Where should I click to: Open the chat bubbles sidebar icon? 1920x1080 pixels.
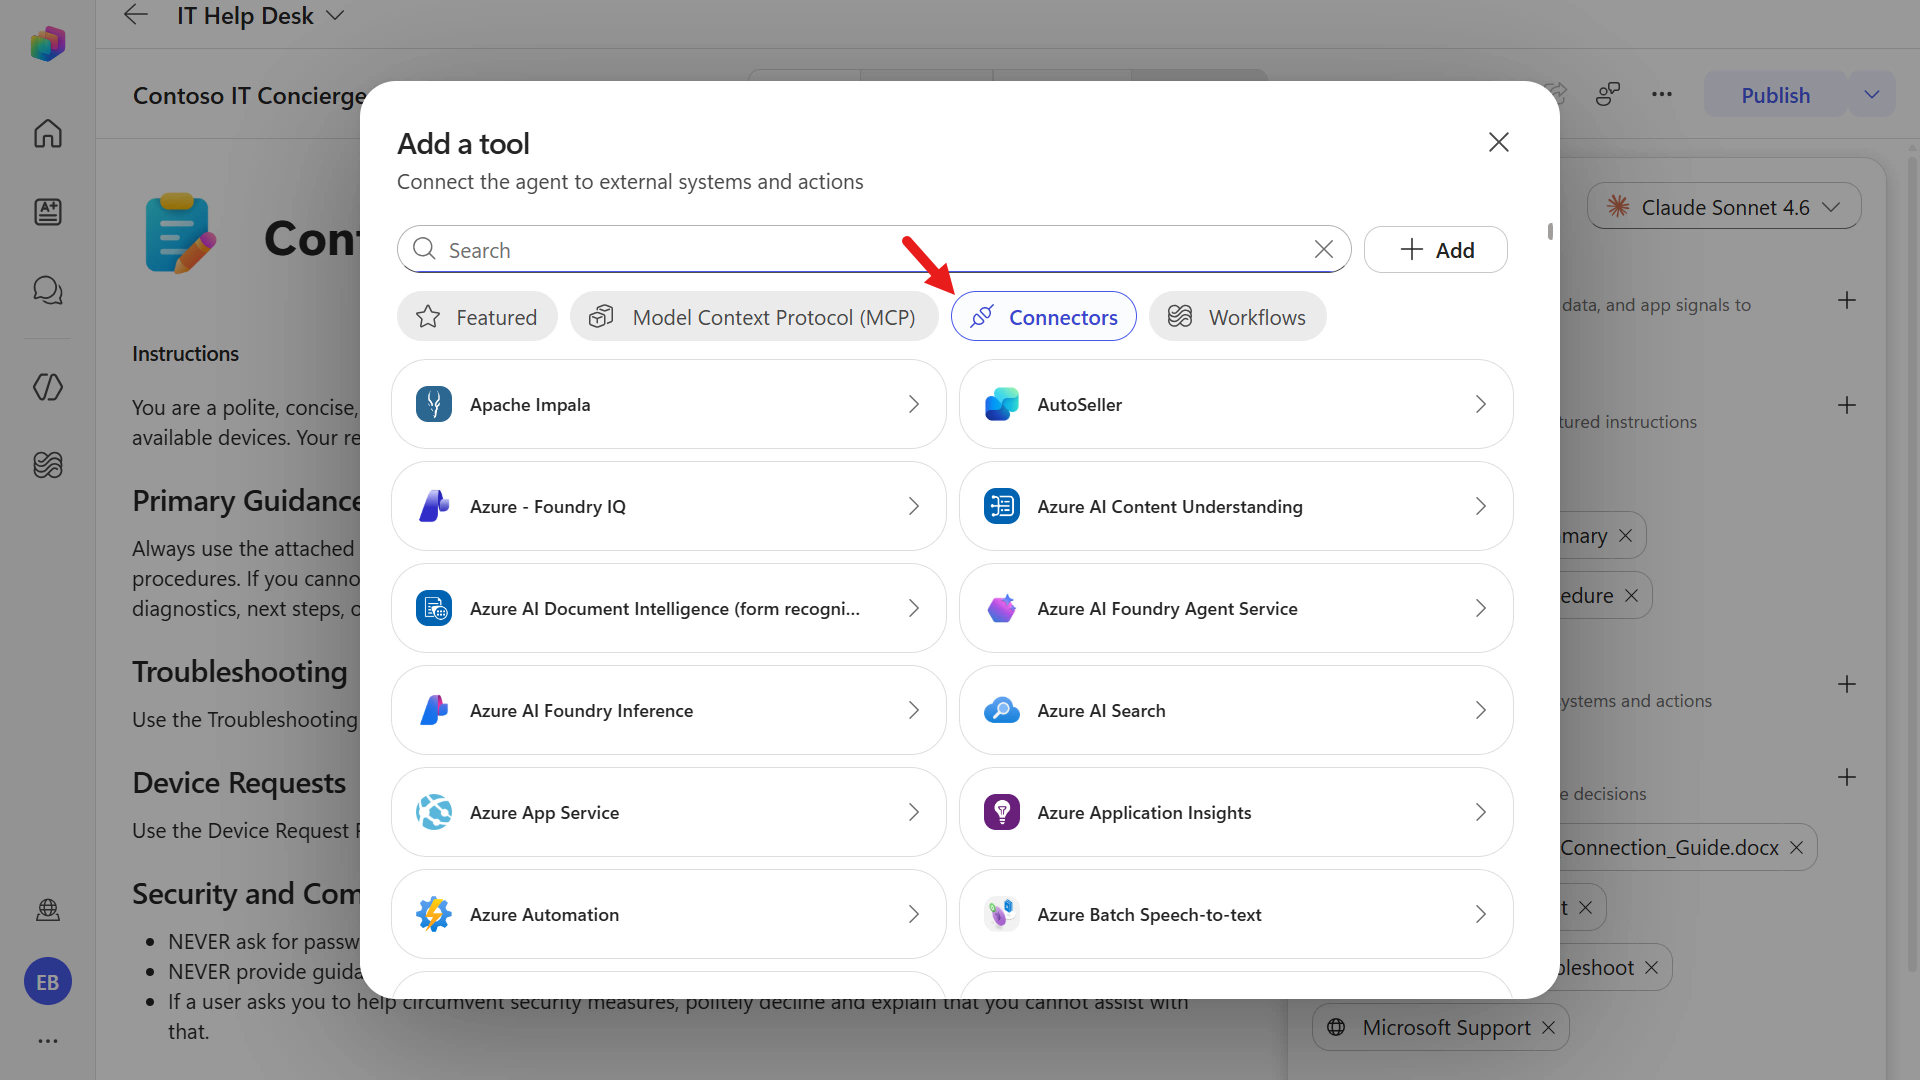[48, 290]
